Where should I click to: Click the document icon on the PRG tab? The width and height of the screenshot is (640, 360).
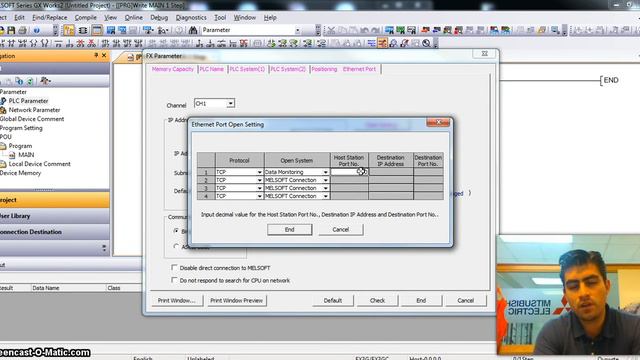click(x=131, y=58)
